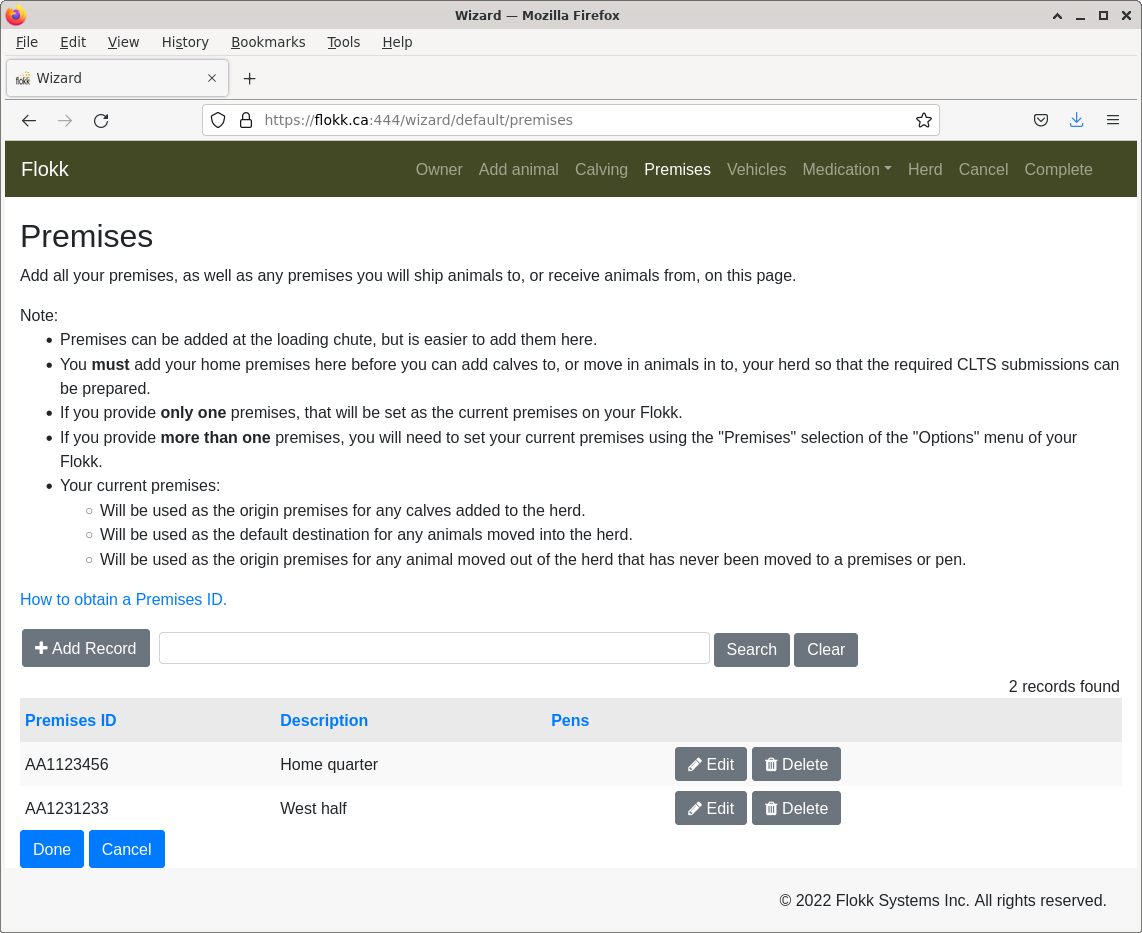This screenshot has height=933, width=1142.
Task: Open a new tab with plus icon
Action: tap(250, 78)
